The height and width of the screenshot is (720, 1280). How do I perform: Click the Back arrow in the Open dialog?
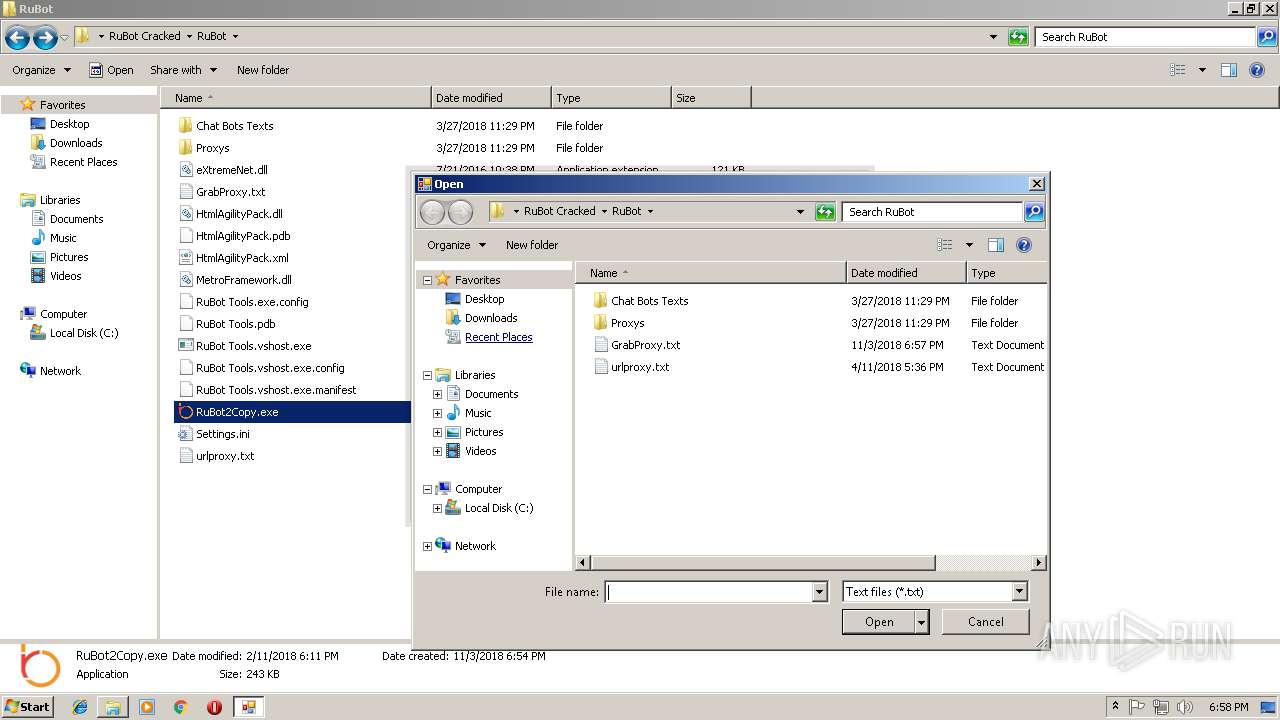(x=432, y=211)
